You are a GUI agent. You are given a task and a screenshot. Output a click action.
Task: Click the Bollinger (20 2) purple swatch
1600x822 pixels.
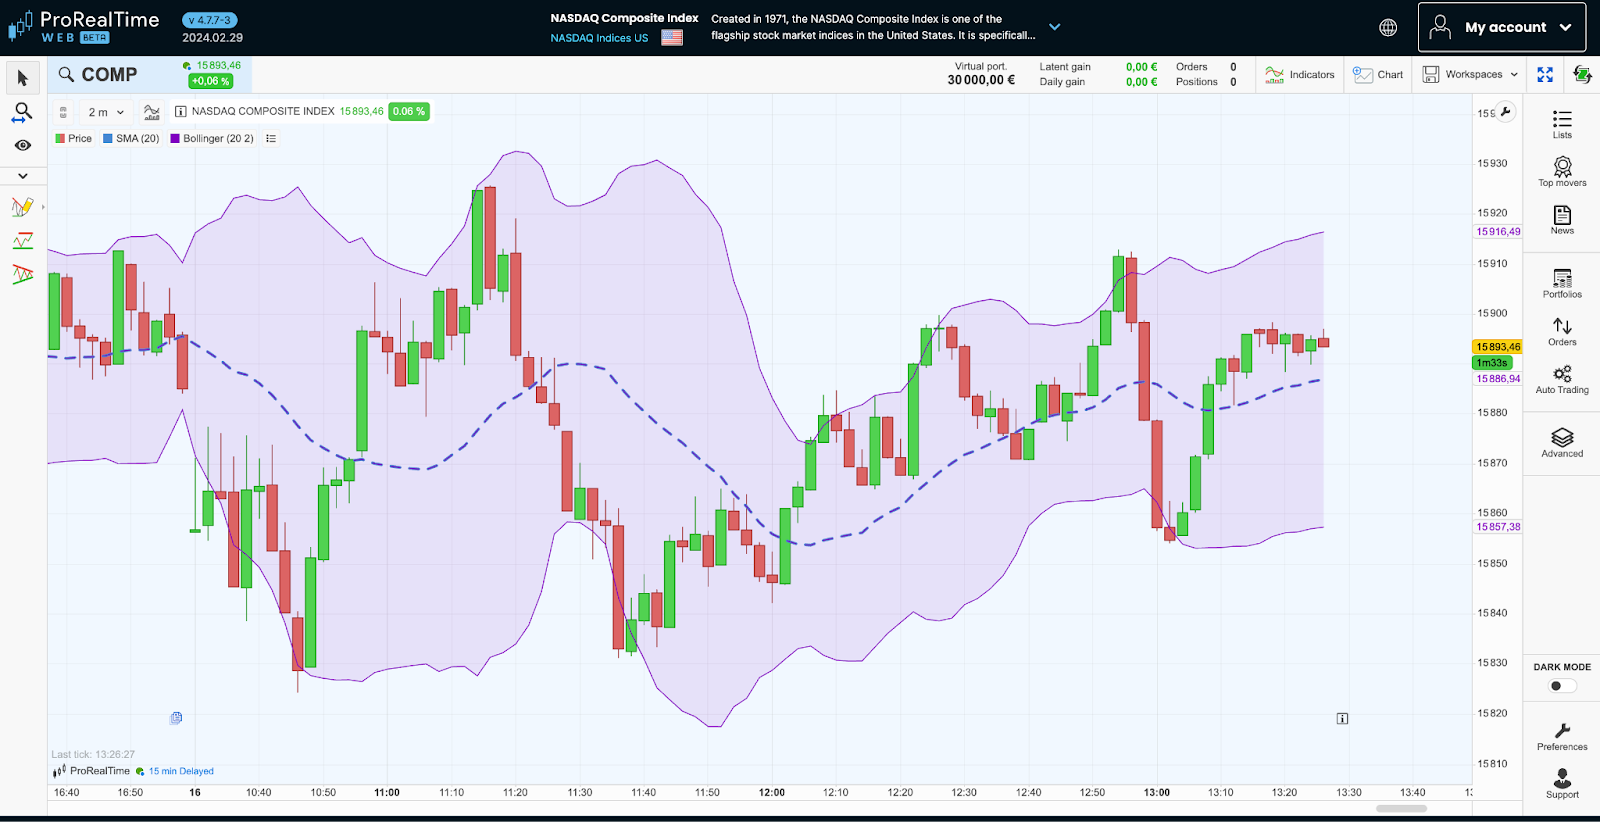coord(175,139)
